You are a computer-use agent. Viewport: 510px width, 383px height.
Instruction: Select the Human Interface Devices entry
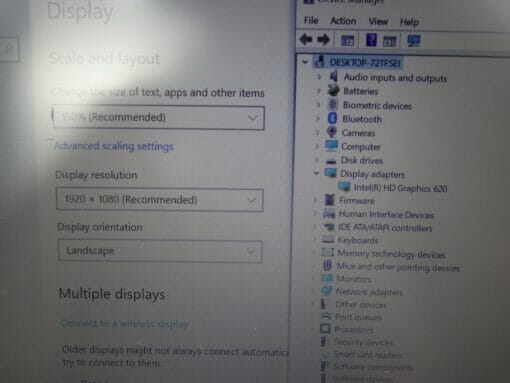tap(386, 214)
